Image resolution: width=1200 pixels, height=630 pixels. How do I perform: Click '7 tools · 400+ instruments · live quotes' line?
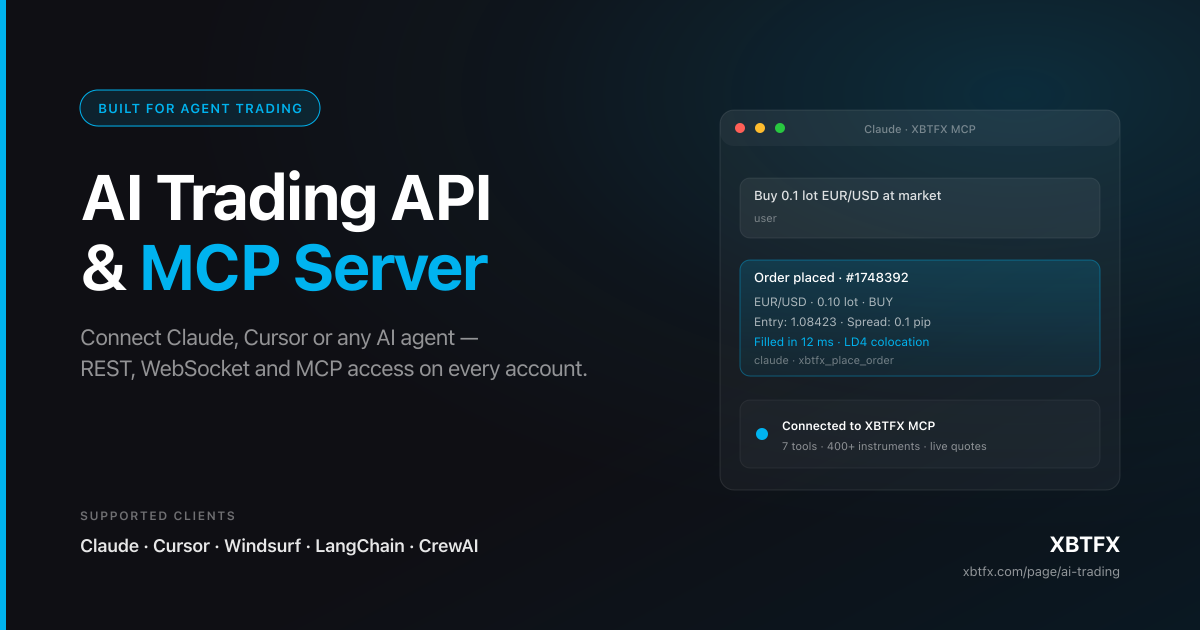click(884, 446)
